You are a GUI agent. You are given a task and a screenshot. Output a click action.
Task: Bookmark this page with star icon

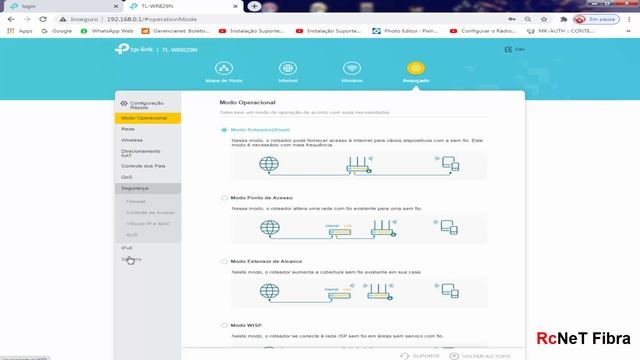pos(544,19)
